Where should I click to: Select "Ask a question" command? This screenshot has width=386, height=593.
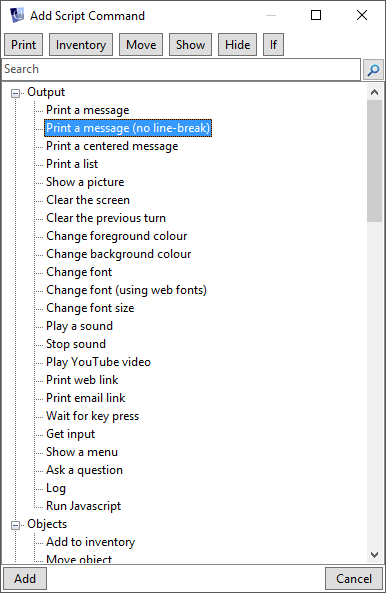pos(84,470)
